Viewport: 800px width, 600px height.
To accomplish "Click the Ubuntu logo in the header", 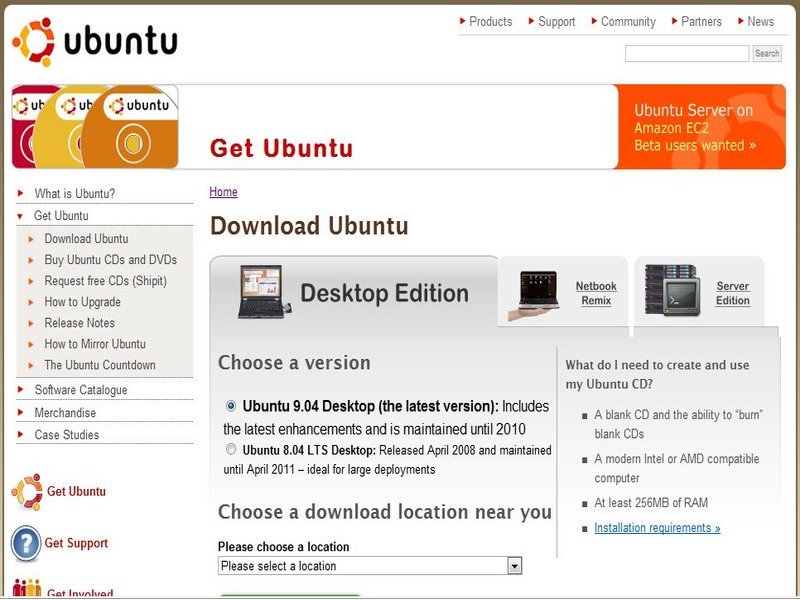I will point(95,42).
